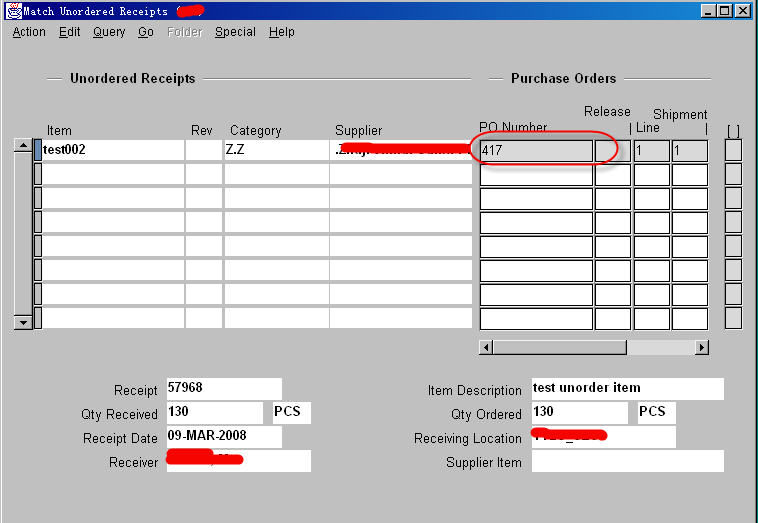Click the Item Description field test unorder item
The height and width of the screenshot is (523, 758).
point(627,389)
